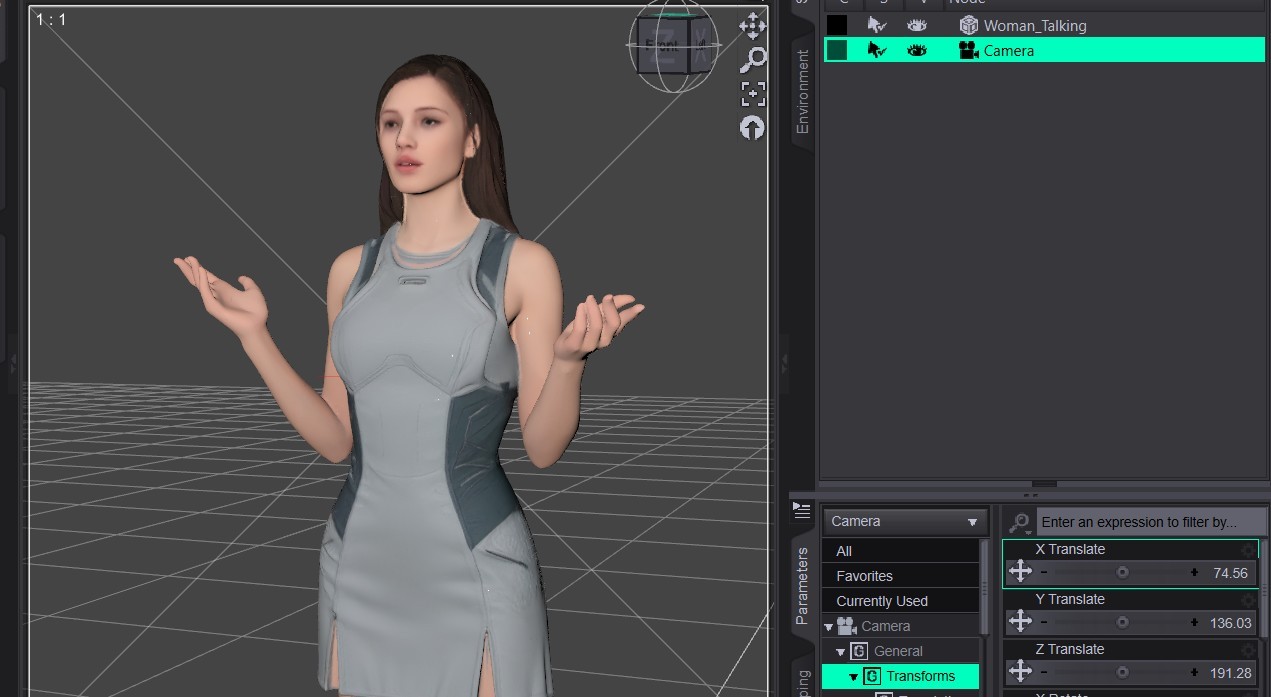Click the X Translate value 74.56
1271x697 pixels.
[x=1230, y=573]
